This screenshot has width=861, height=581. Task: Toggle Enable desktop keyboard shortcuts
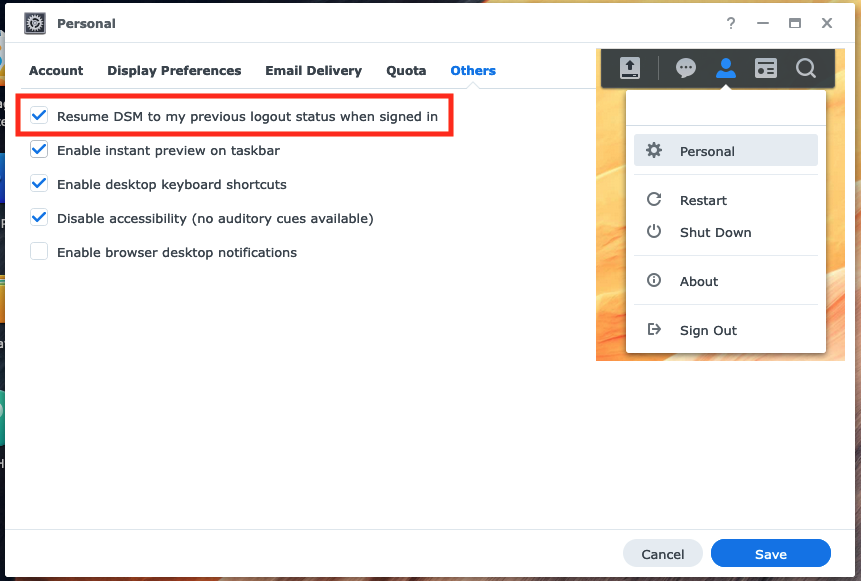(39, 184)
